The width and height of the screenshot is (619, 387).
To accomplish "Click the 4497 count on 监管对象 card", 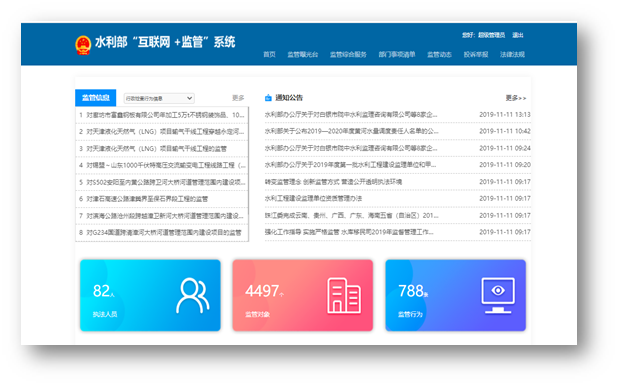I will 262,291.
